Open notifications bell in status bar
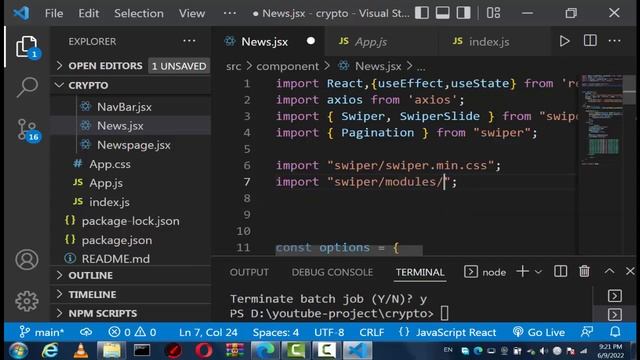Viewport: 640px width, 360px height. pos(615,332)
